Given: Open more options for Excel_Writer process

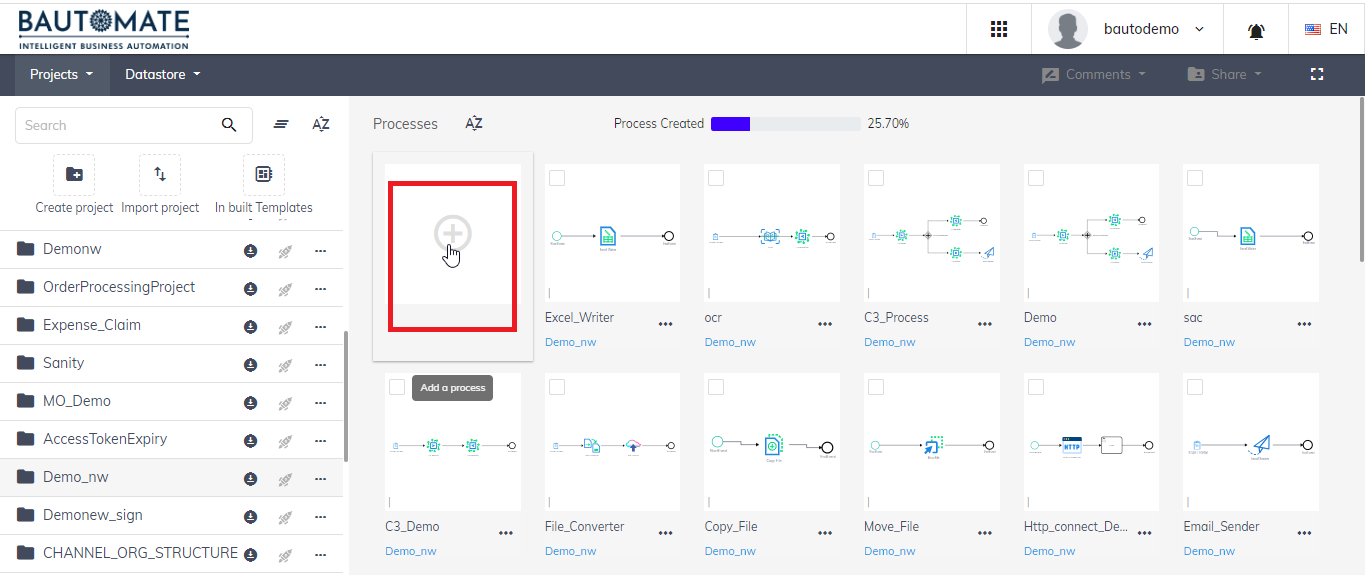Looking at the screenshot, I should 665,324.
